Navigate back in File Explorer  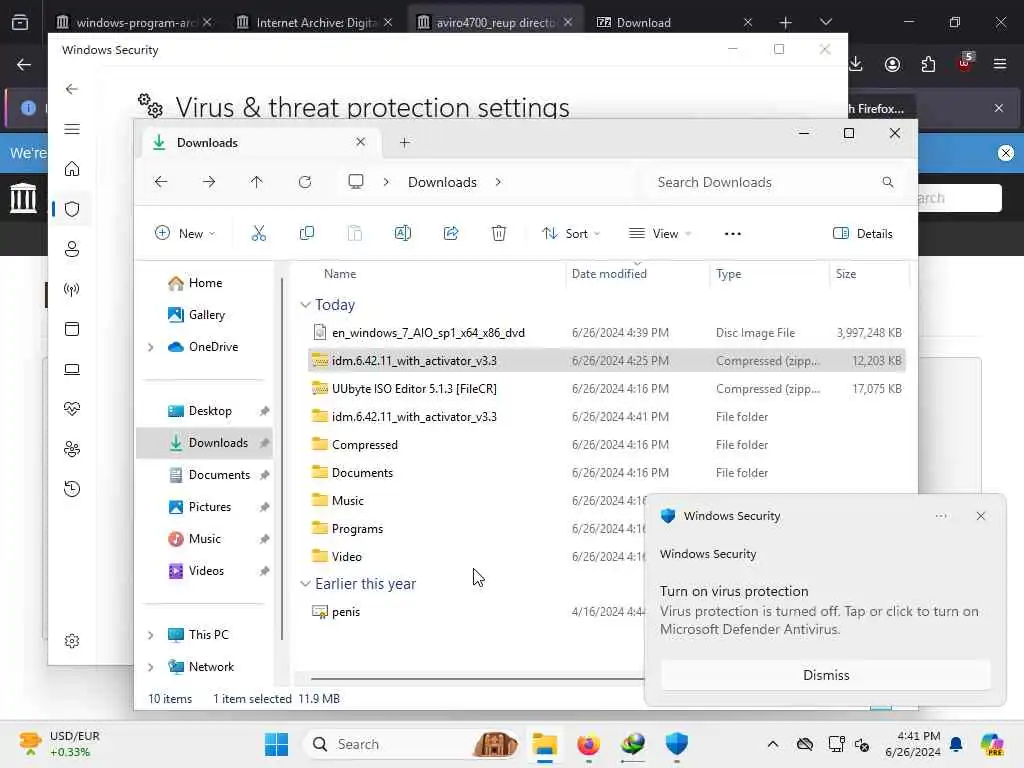tap(161, 182)
